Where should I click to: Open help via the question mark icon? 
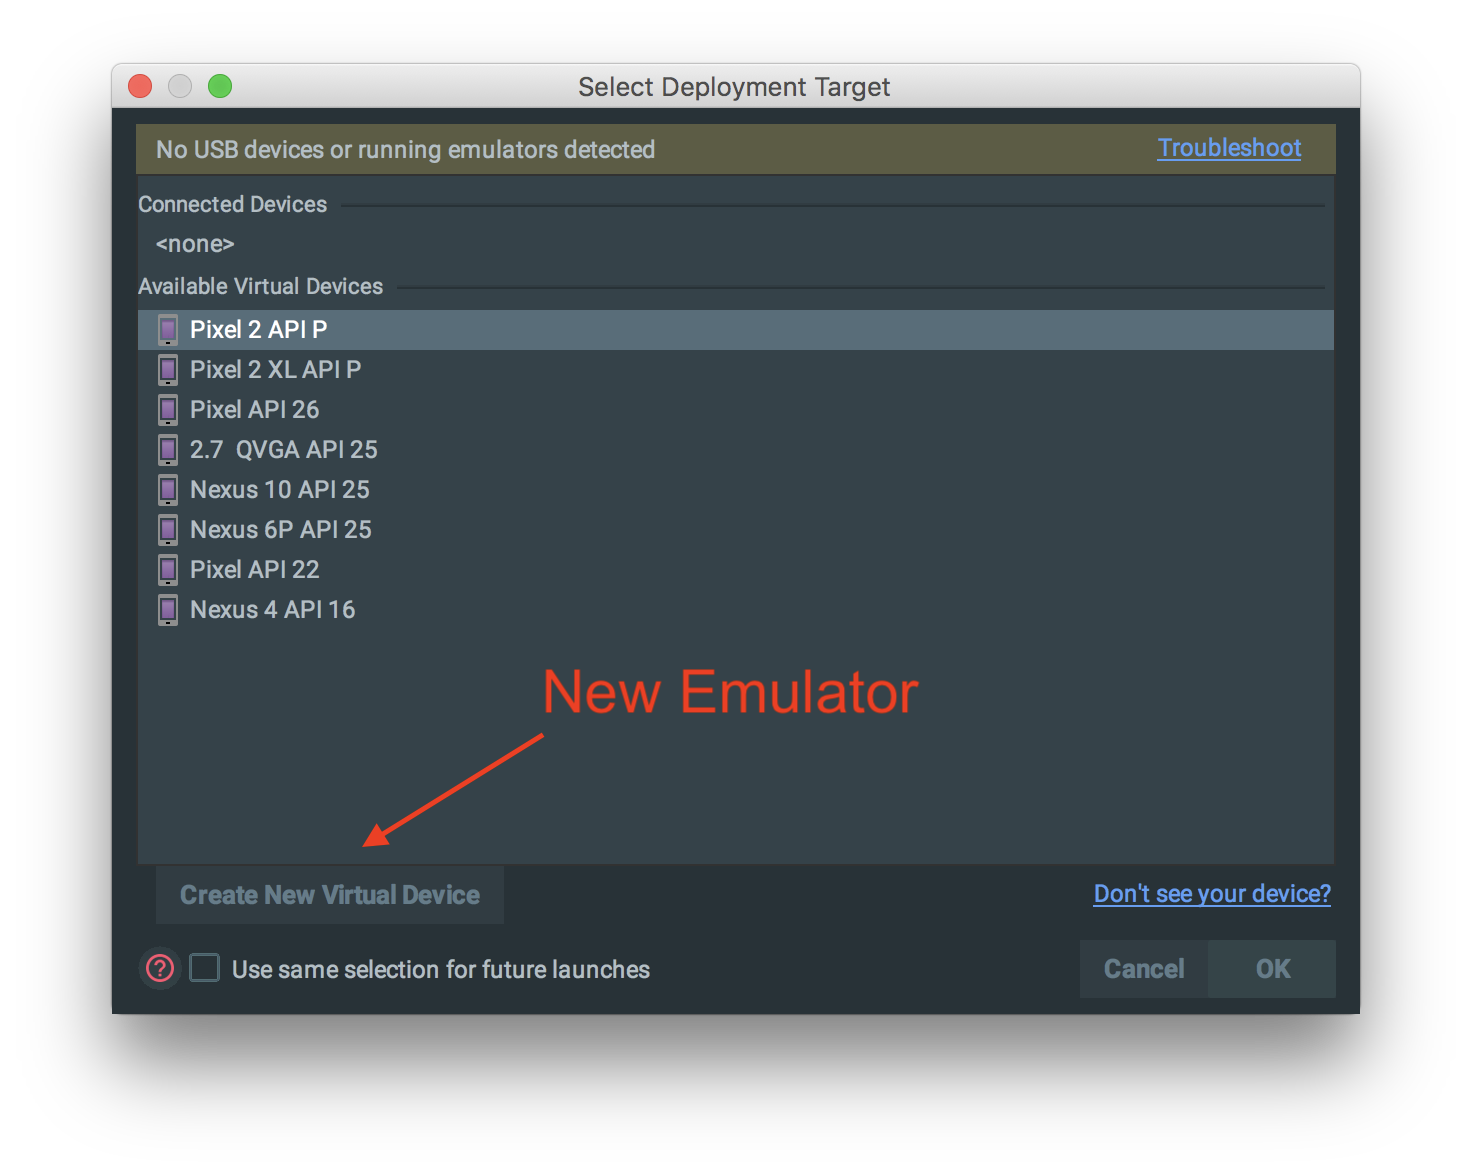point(160,968)
